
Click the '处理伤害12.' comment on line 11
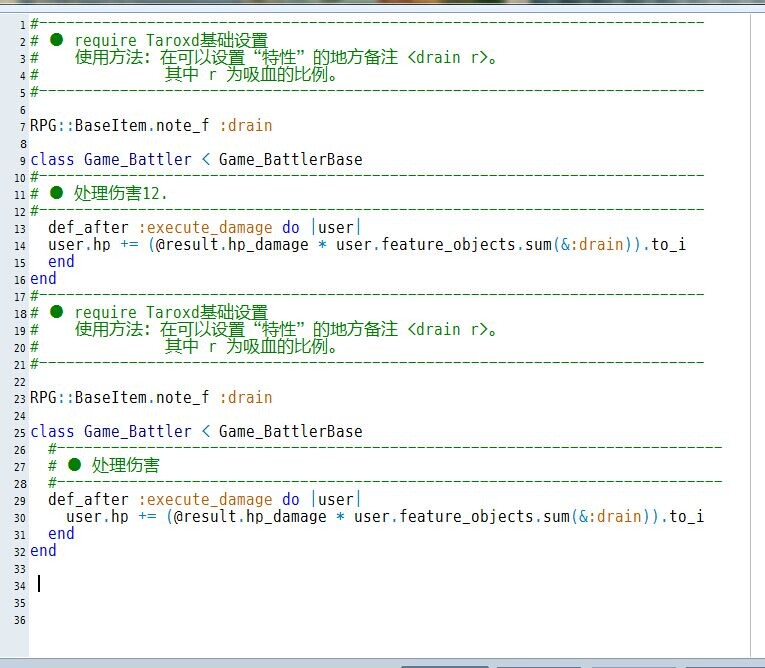(x=120, y=194)
